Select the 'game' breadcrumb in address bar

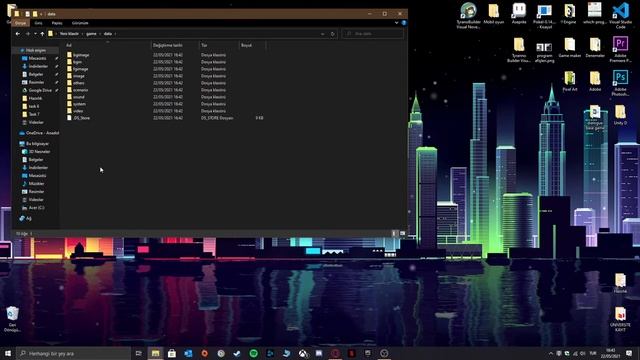(91, 34)
